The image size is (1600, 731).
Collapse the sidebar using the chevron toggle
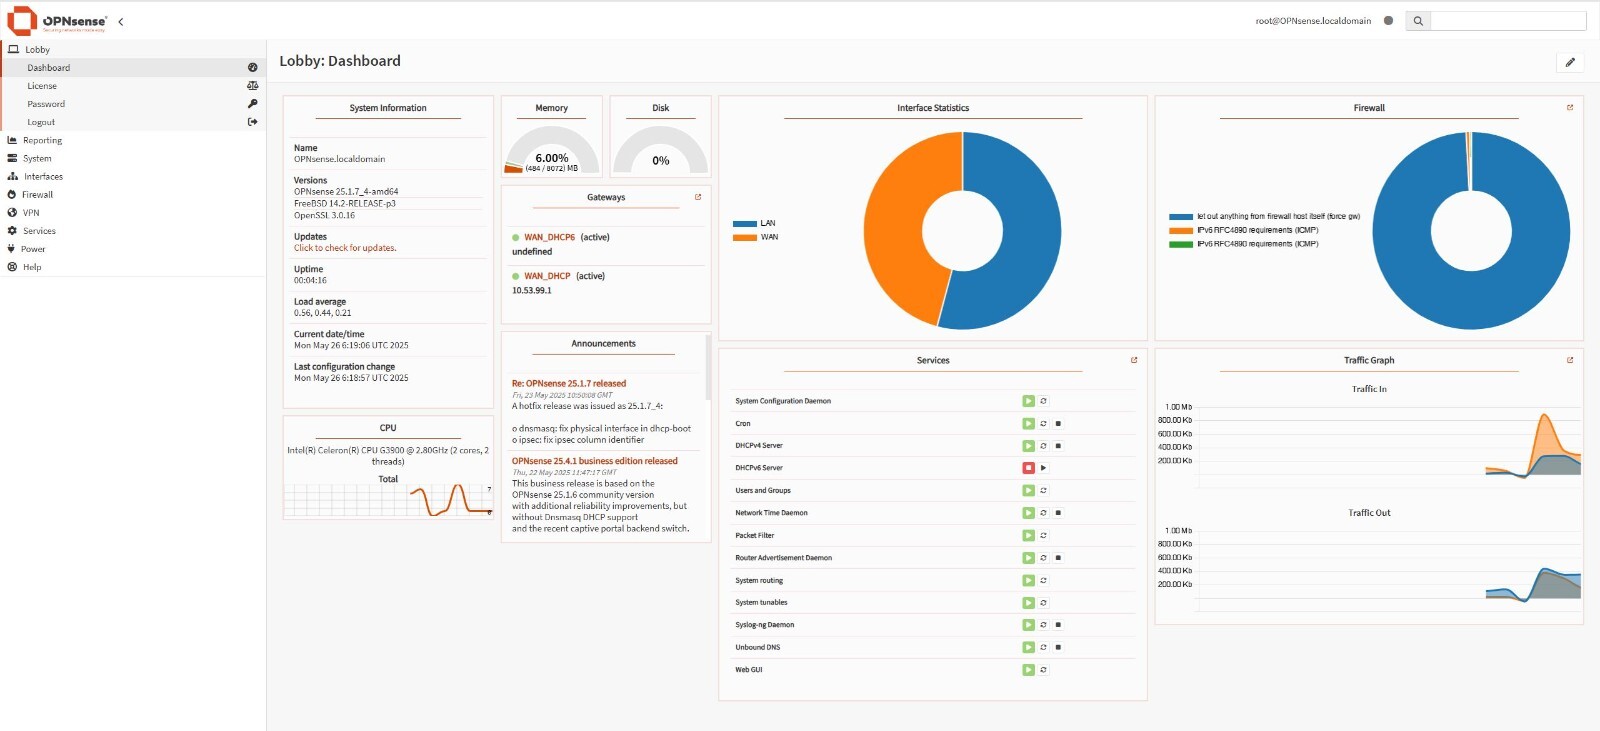pos(121,21)
